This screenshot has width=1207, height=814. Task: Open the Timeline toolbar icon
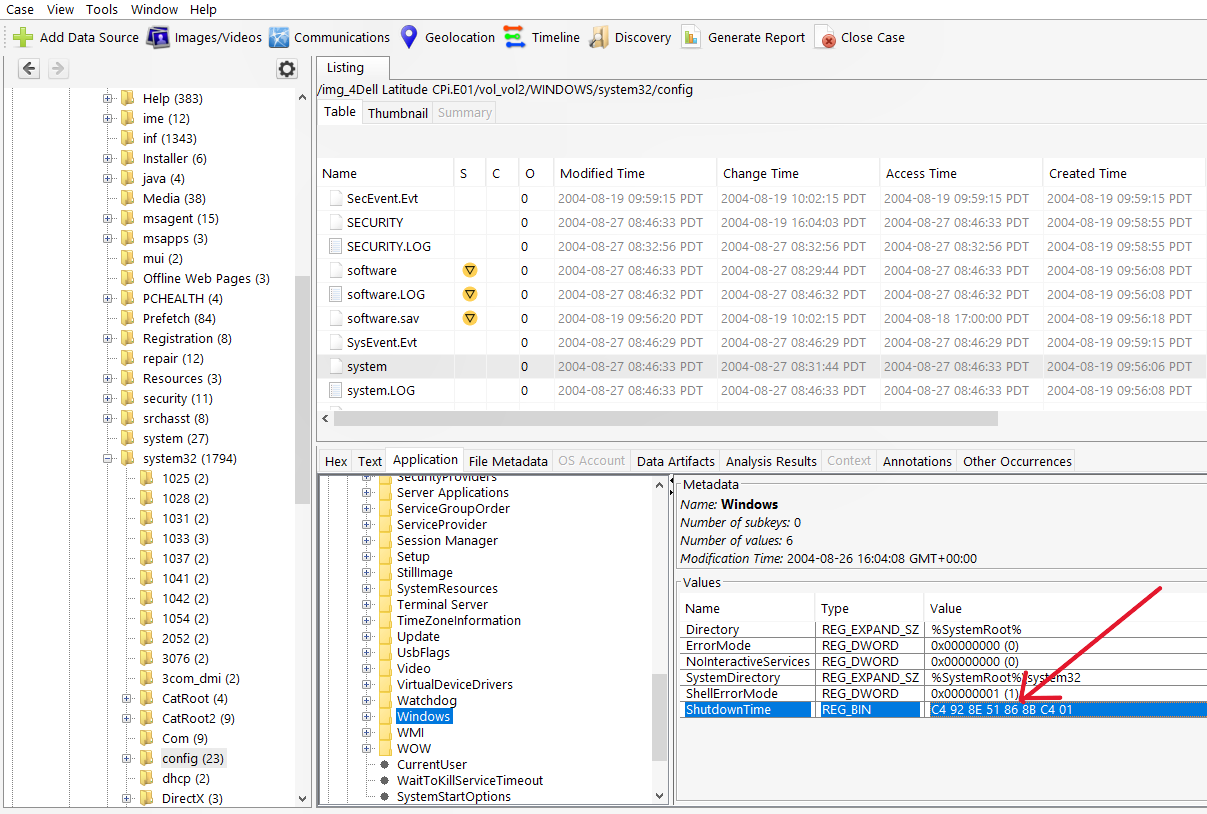[514, 38]
